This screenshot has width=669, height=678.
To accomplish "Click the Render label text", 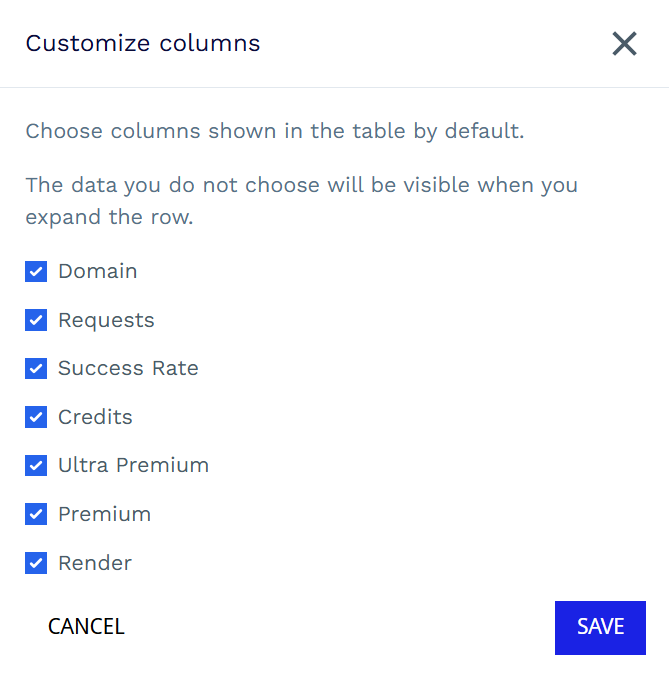I will point(95,563).
